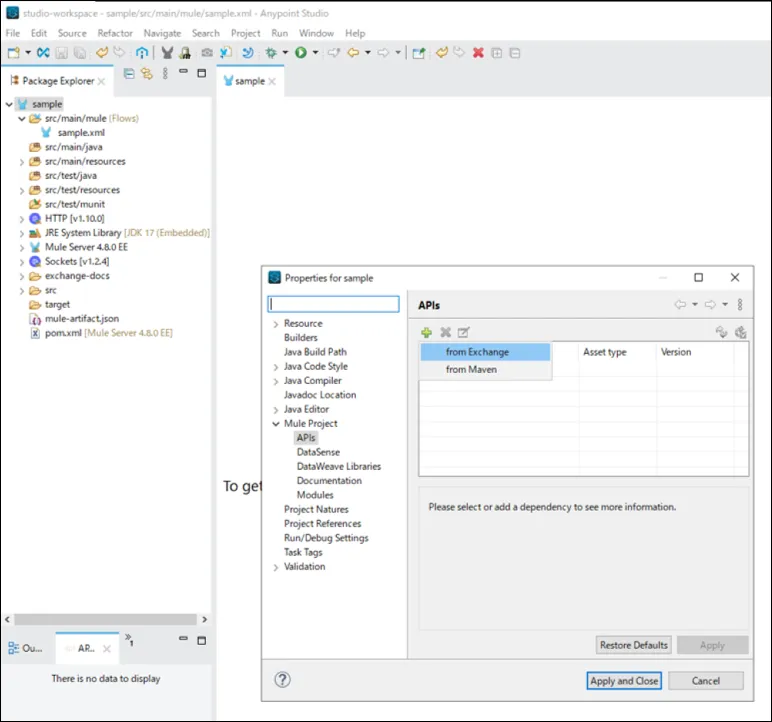The width and height of the screenshot is (772, 722).
Task: Select Modules under Mule Project
Action: tap(315, 495)
